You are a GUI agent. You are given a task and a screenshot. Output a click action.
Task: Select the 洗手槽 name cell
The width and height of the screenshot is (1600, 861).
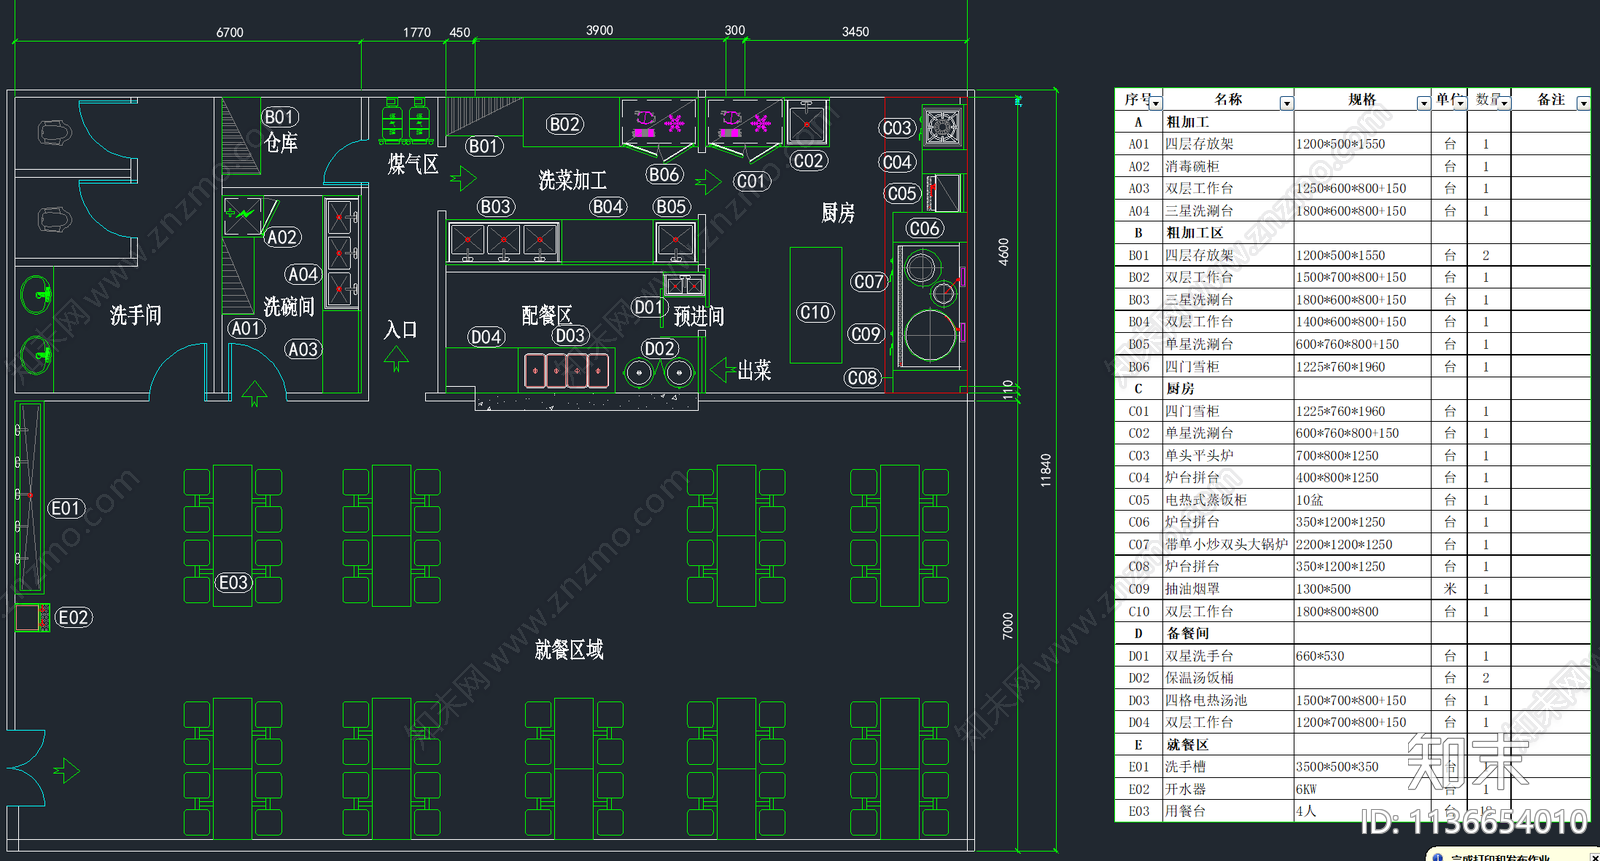1228,767
